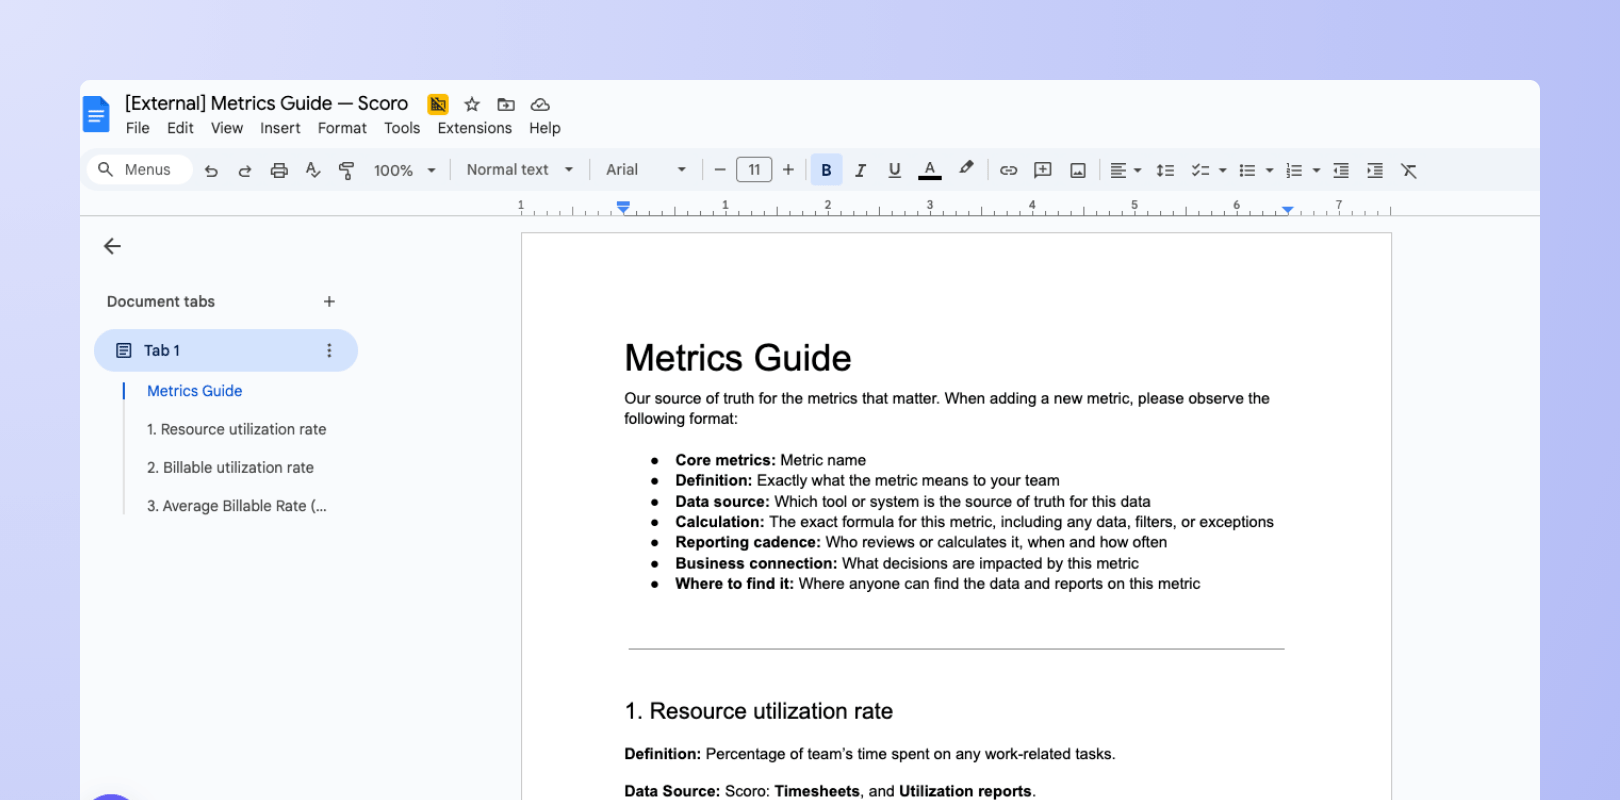
Task: Click the right indent marker on ruler
Action: (1287, 209)
